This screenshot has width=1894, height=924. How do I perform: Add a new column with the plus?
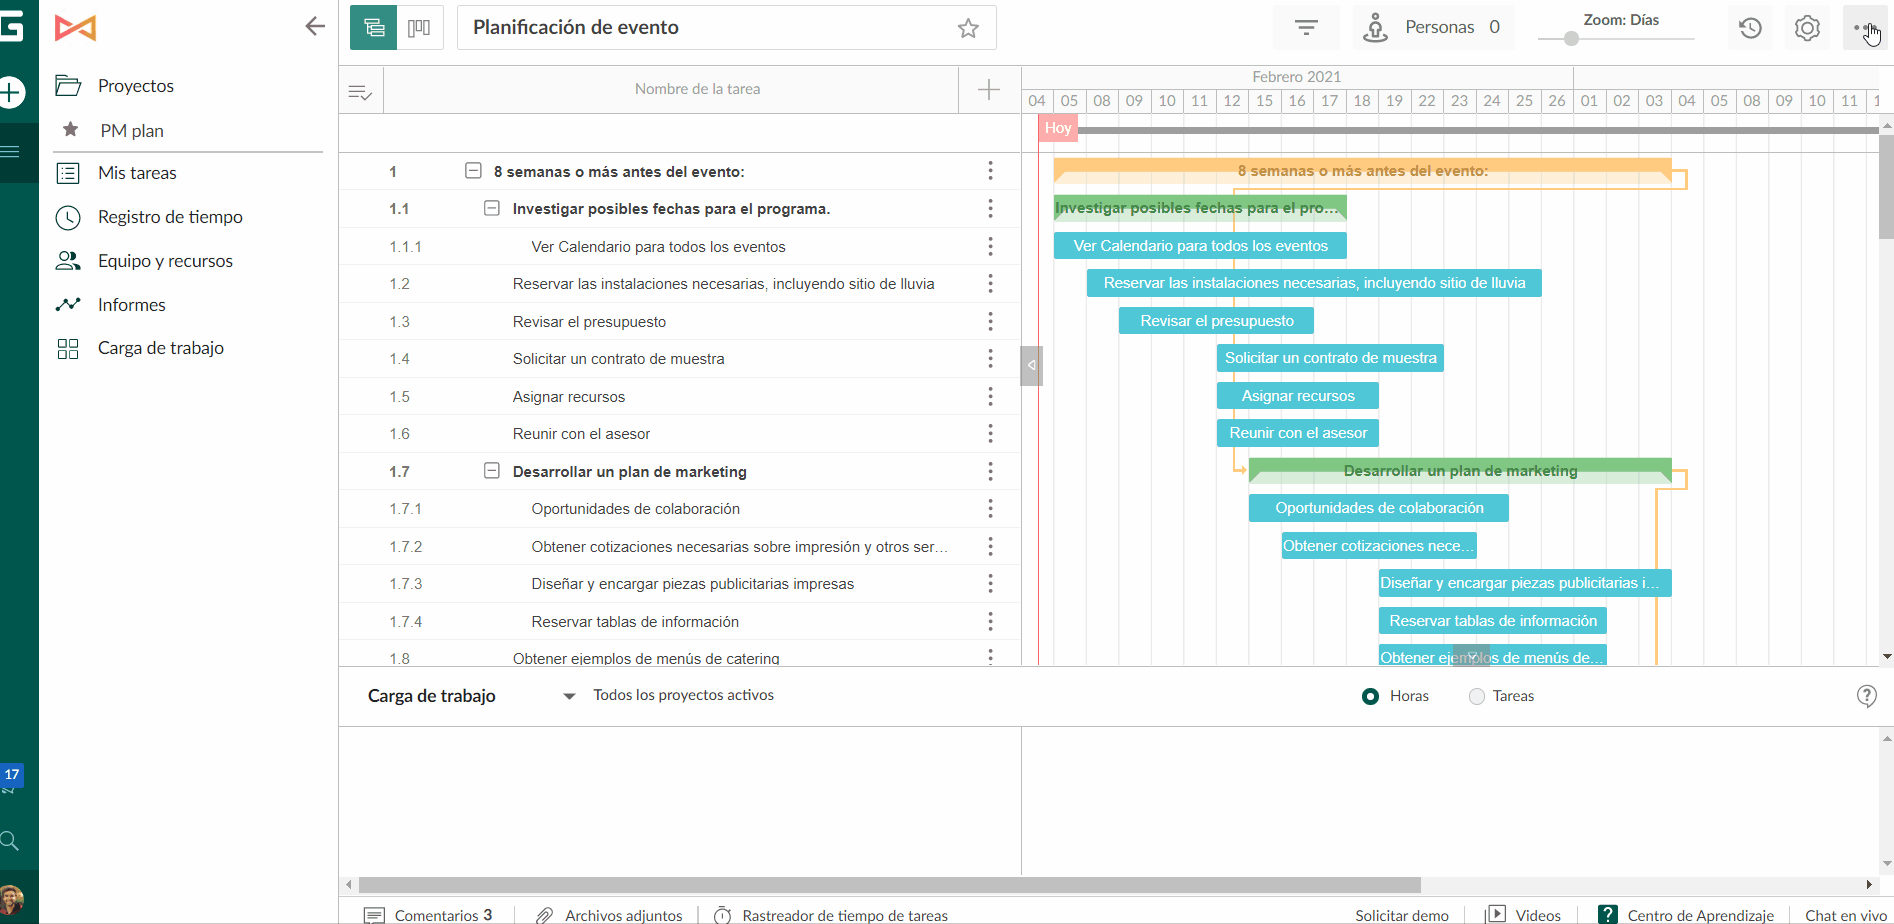pyautogui.click(x=989, y=89)
